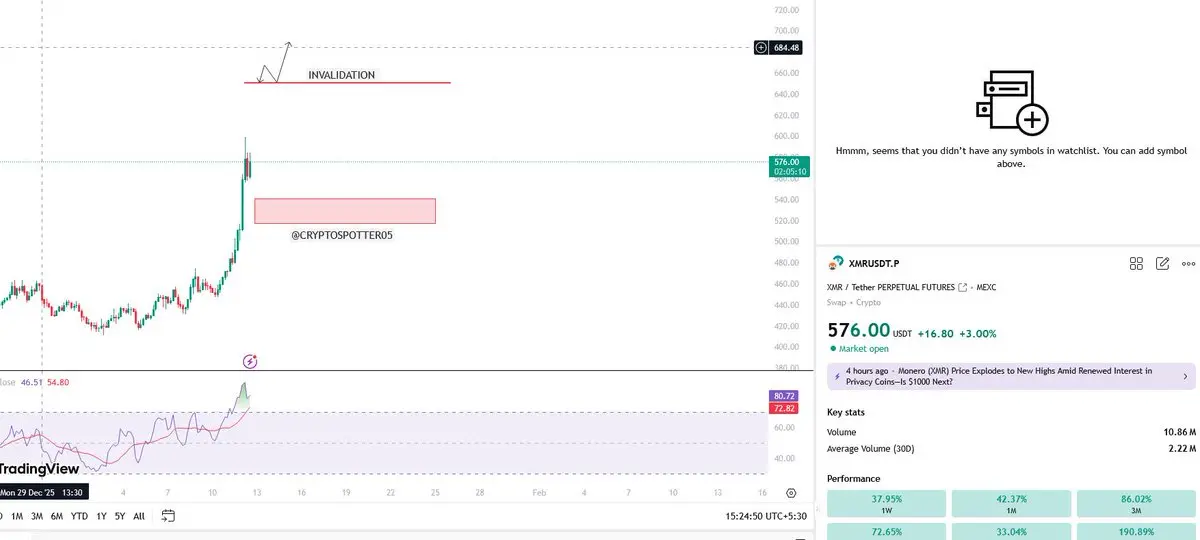Click the MEXC exchange label
The height and width of the screenshot is (540, 1200).
tap(985, 288)
